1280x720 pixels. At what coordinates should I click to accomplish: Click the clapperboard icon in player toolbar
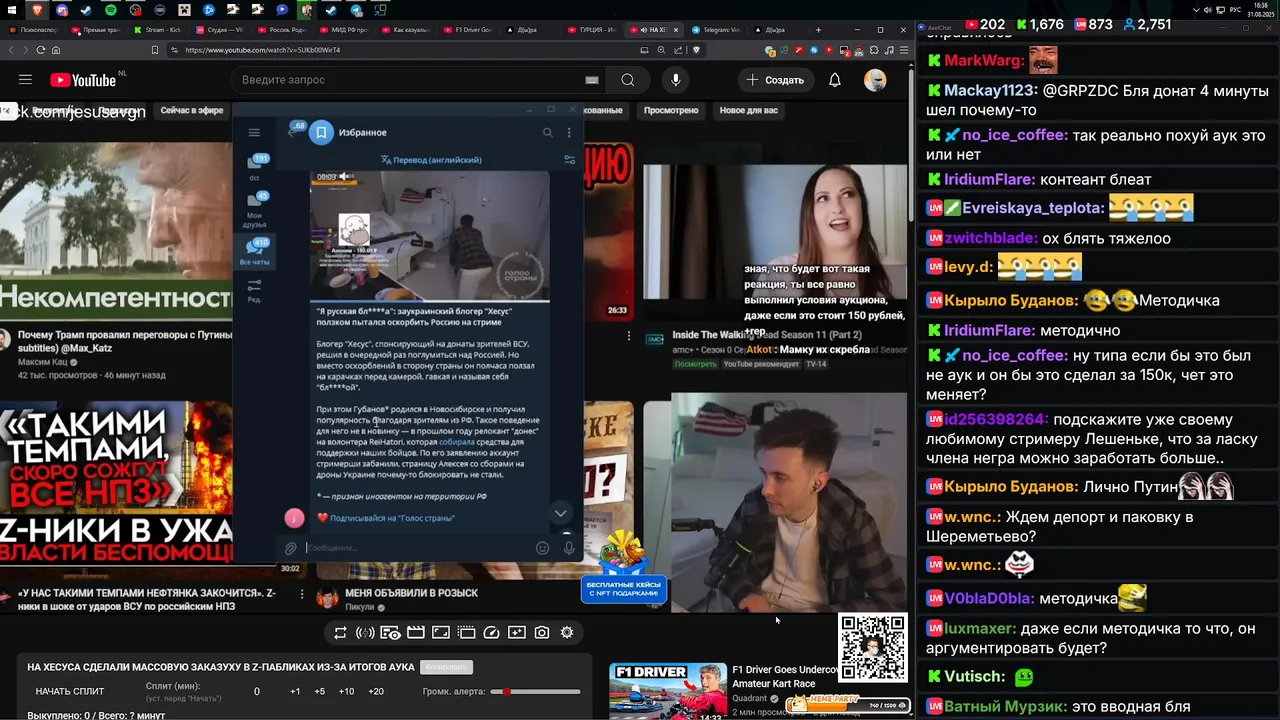[x=415, y=632]
